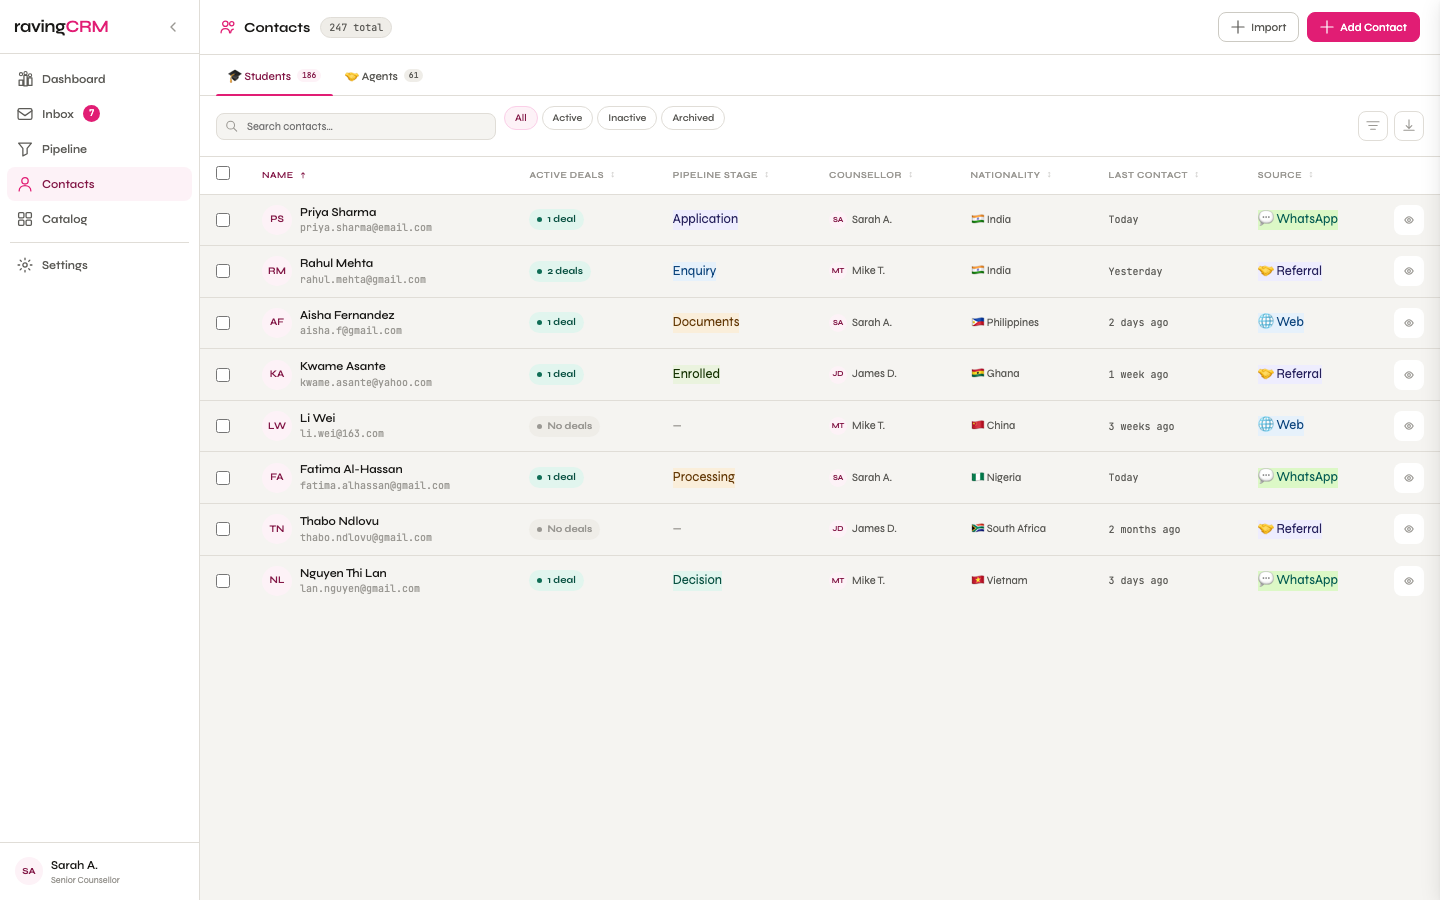The height and width of the screenshot is (900, 1440).
Task: Click the export download icon
Action: pos(1409,125)
